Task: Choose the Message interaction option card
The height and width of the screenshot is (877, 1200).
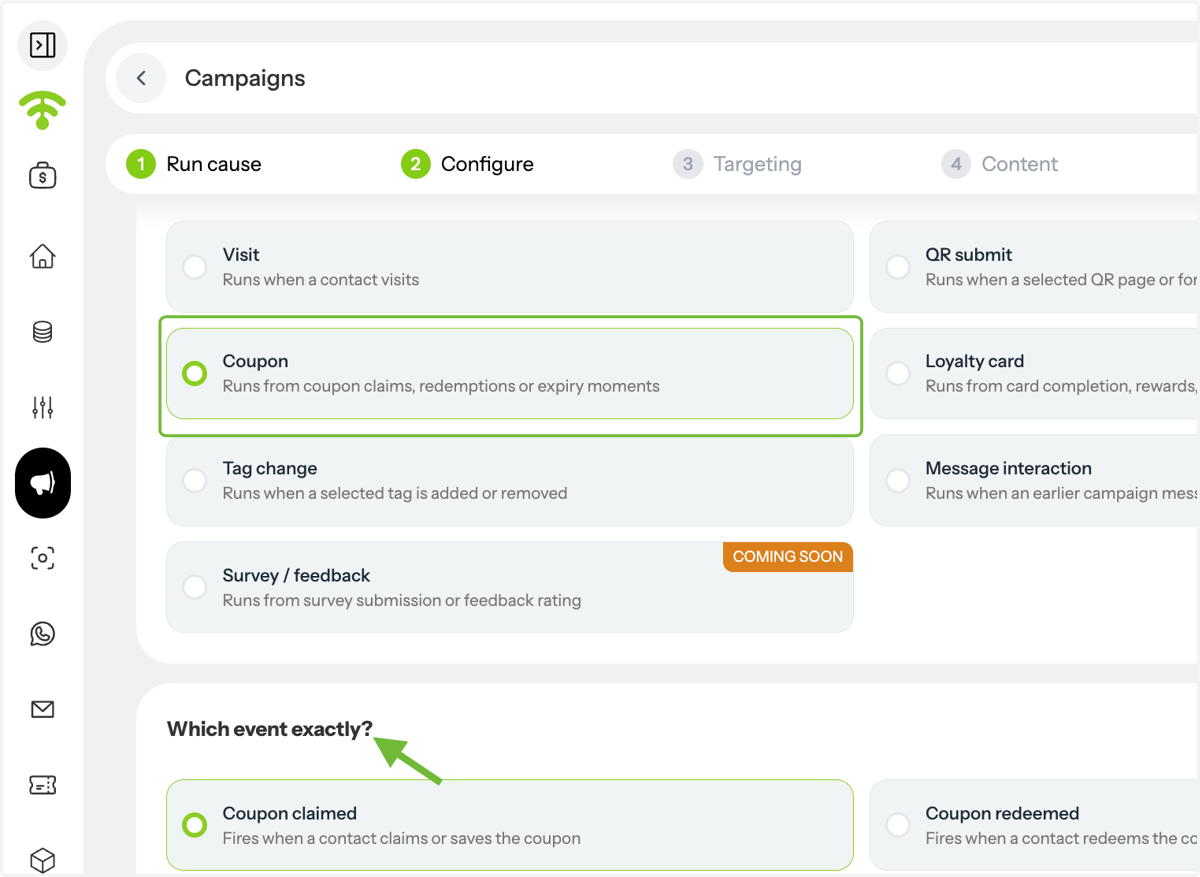Action: pos(1035,481)
